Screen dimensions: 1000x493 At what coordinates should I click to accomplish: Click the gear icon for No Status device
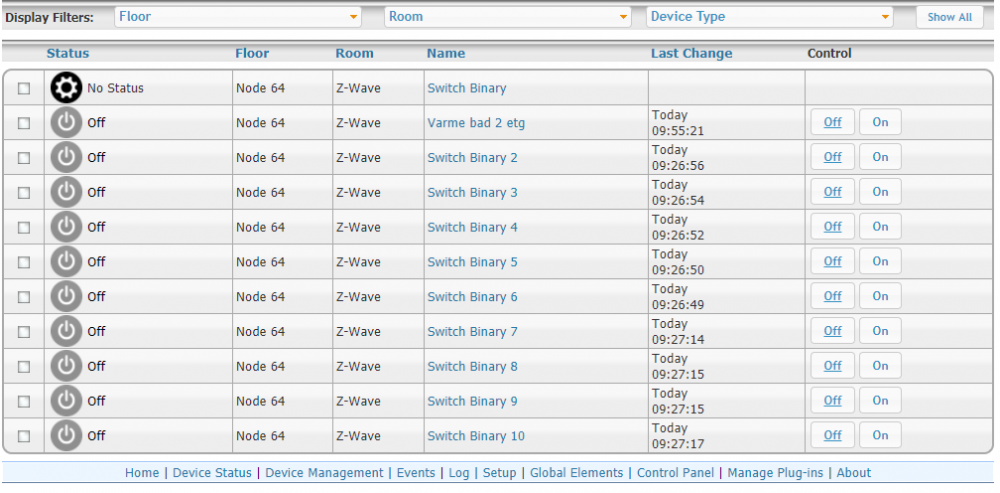(66, 88)
